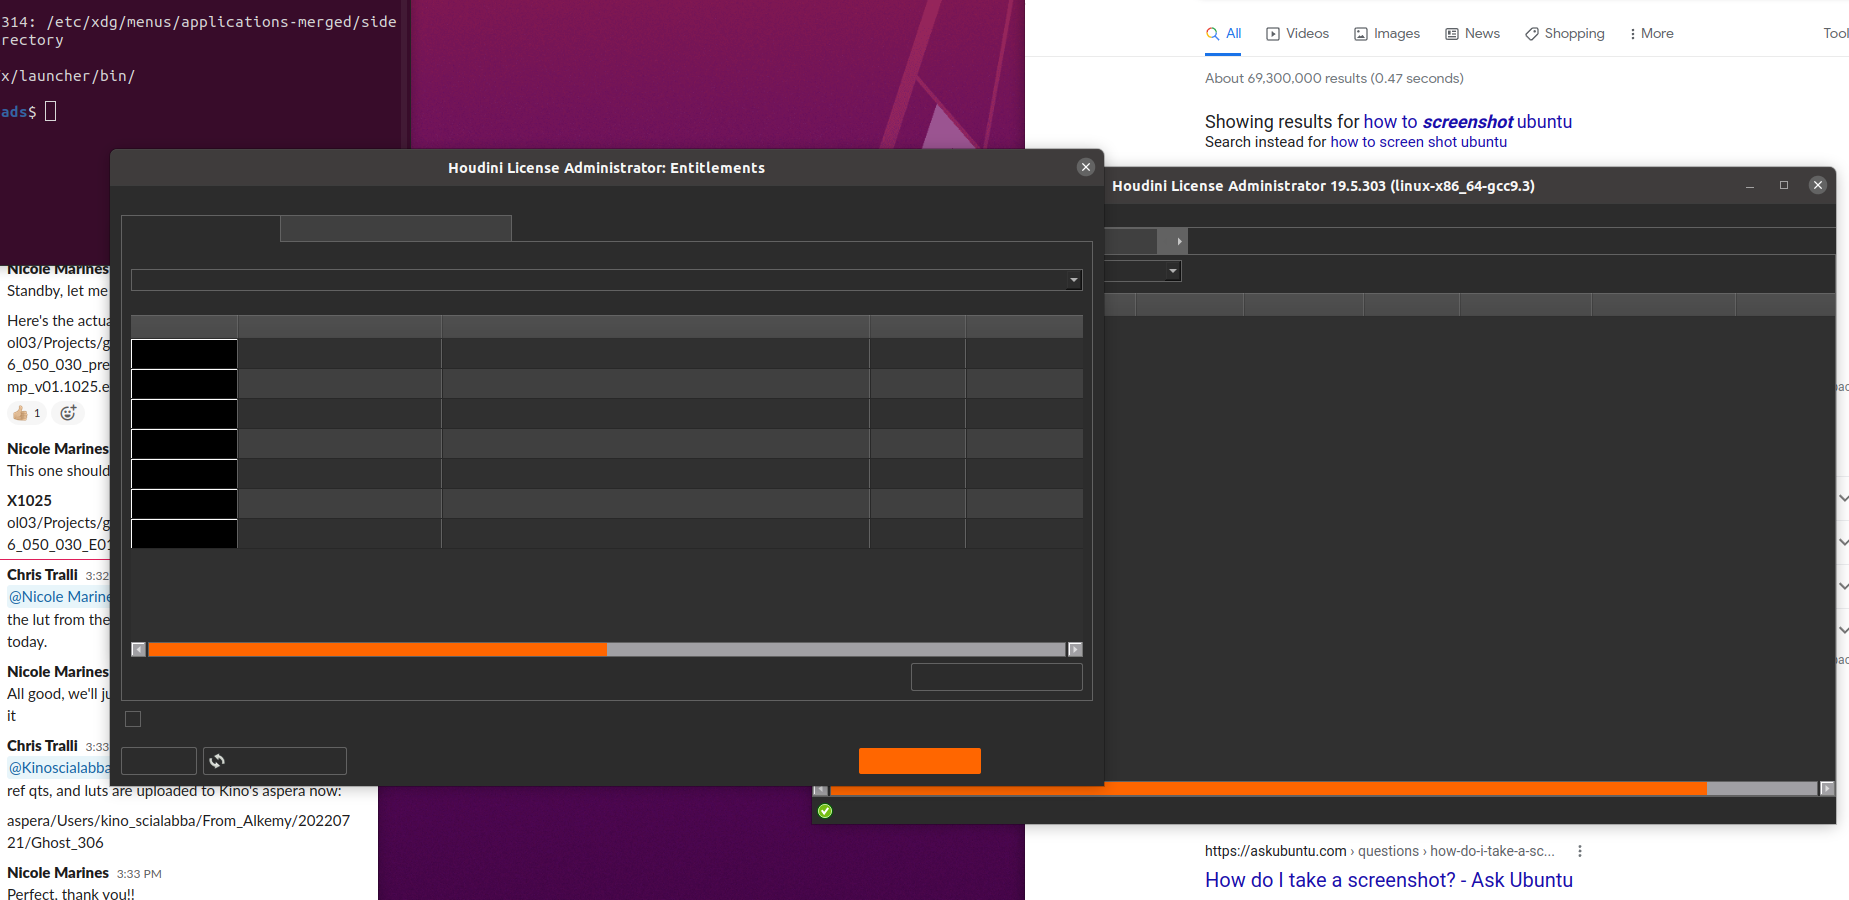Focus the input field under the Entitlements scrollbar
Image resolution: width=1849 pixels, height=900 pixels.
pos(997,677)
